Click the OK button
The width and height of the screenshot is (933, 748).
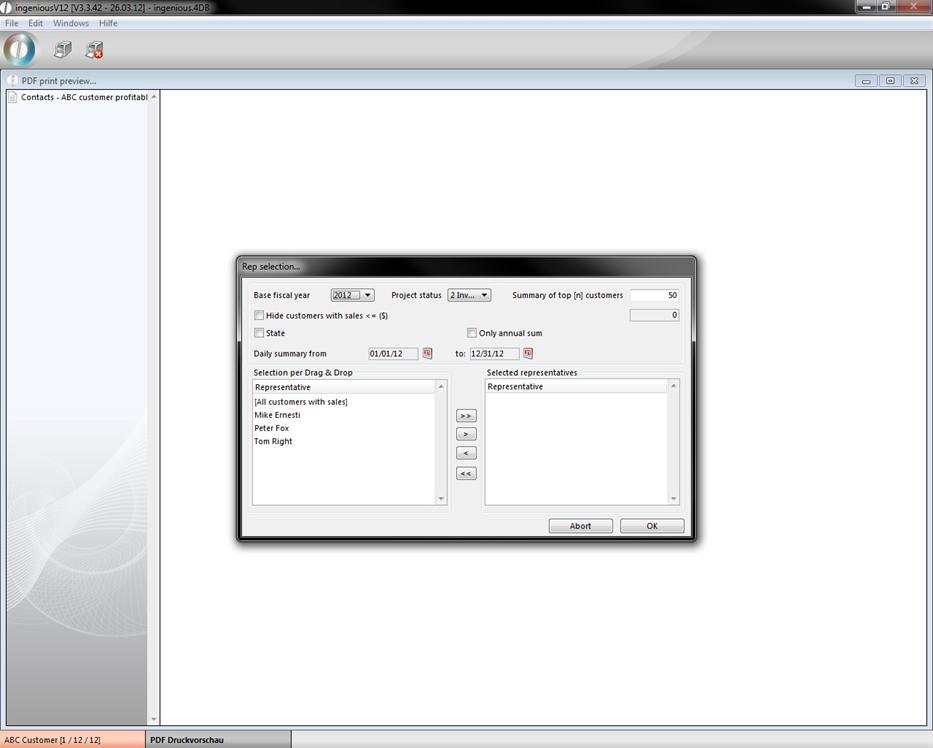pyautogui.click(x=652, y=526)
